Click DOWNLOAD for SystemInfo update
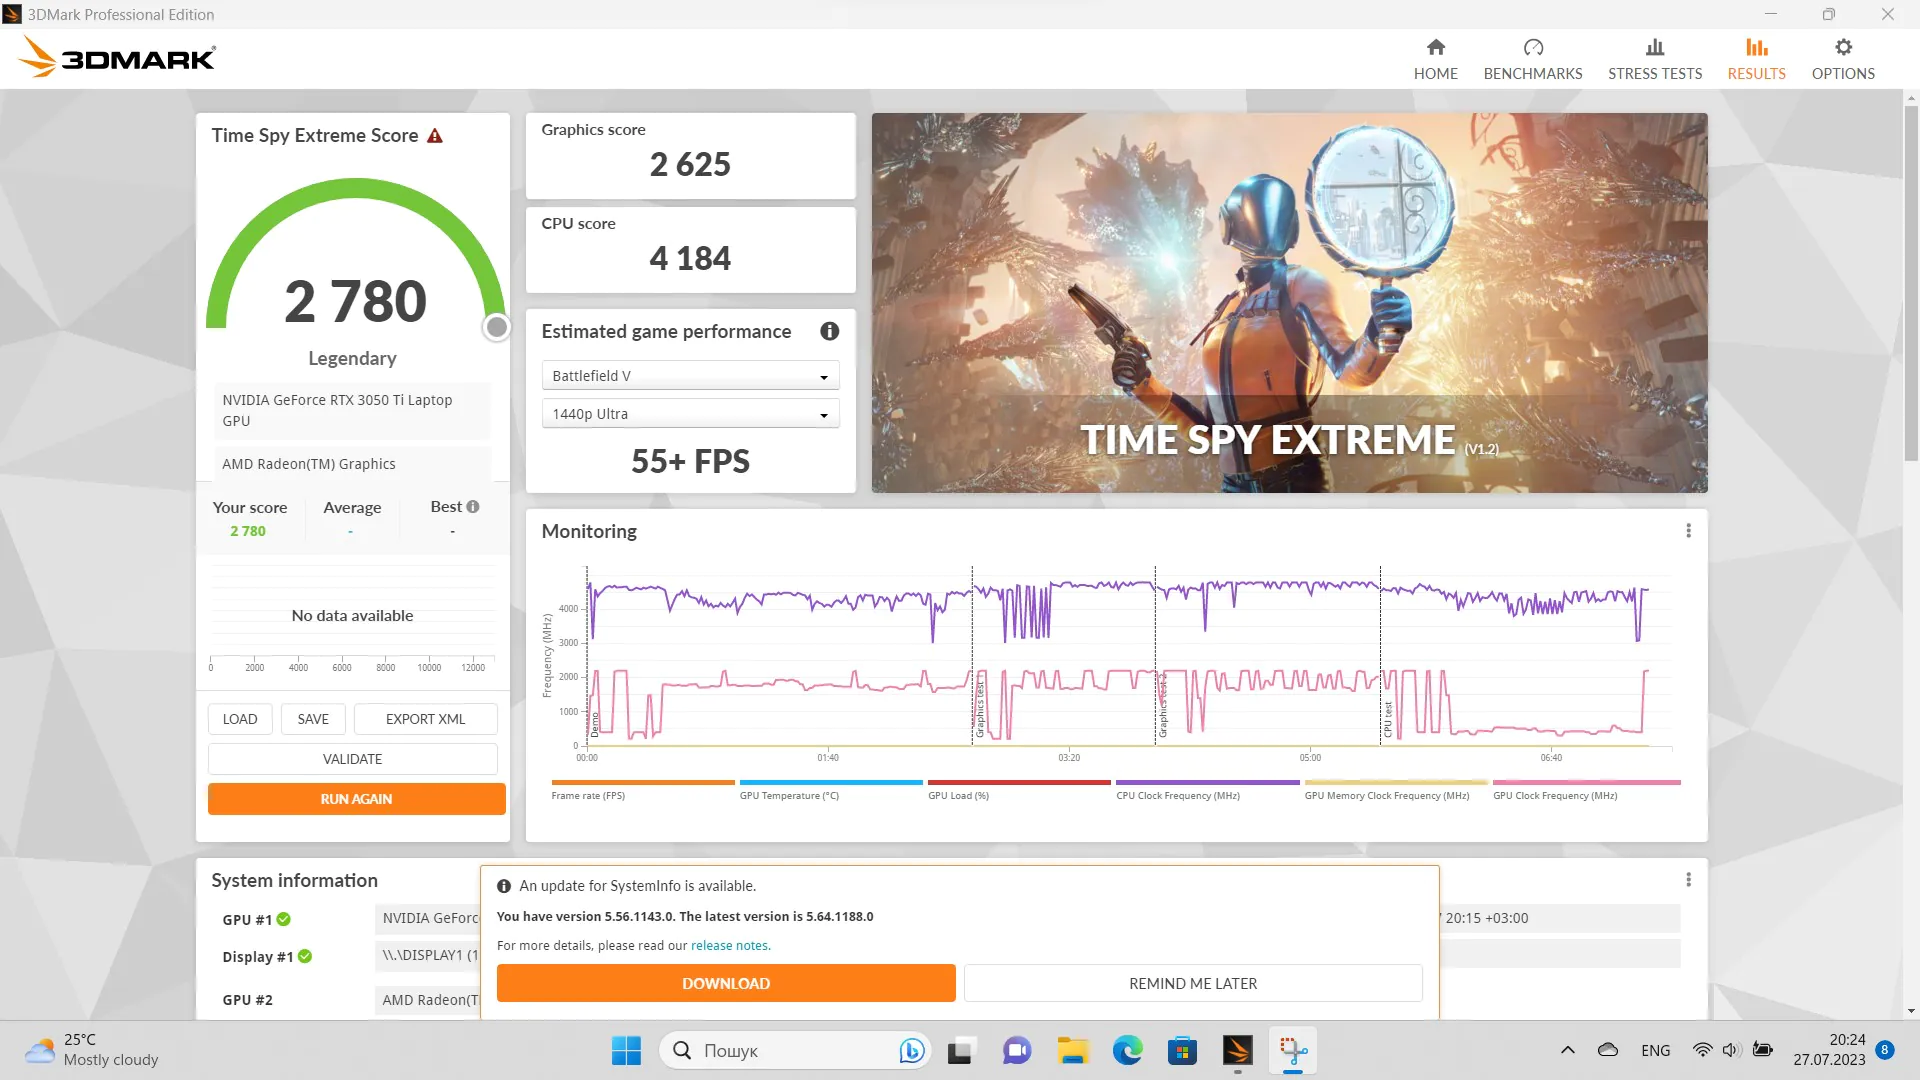 (726, 983)
